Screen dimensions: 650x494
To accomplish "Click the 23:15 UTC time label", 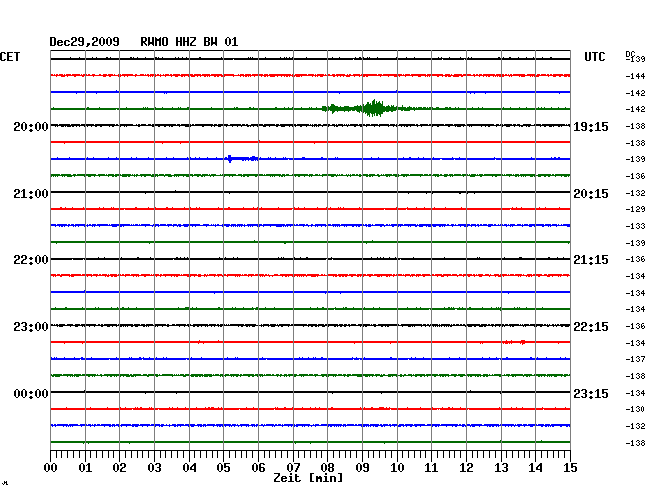I will tap(591, 393).
